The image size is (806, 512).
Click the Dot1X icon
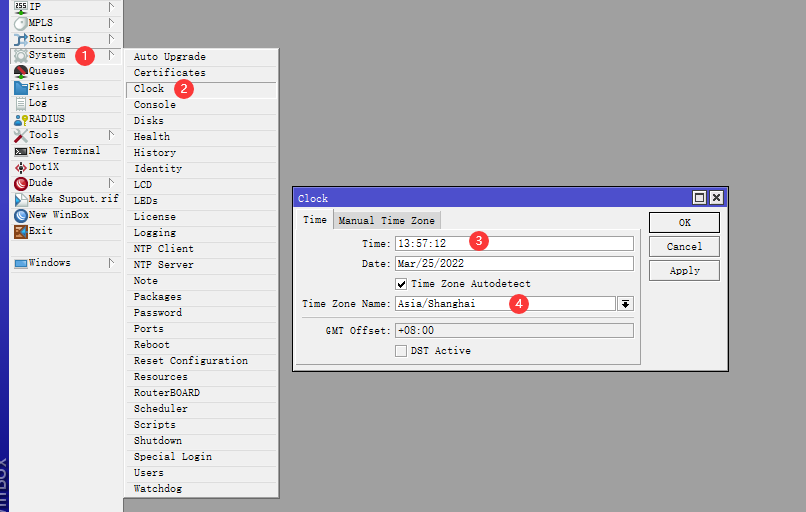tap(21, 167)
